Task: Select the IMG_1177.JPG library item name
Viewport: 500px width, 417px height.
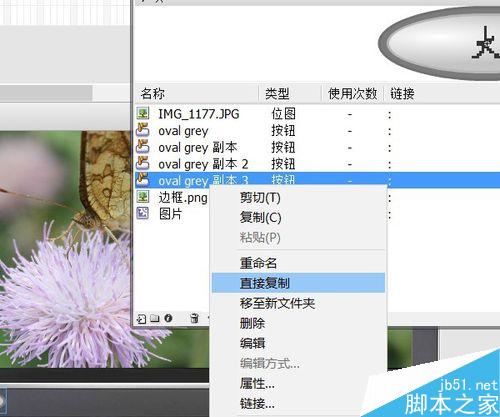Action: pyautogui.click(x=199, y=114)
